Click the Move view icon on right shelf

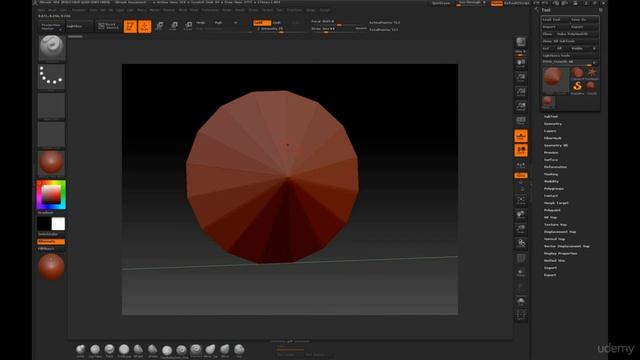point(521,214)
